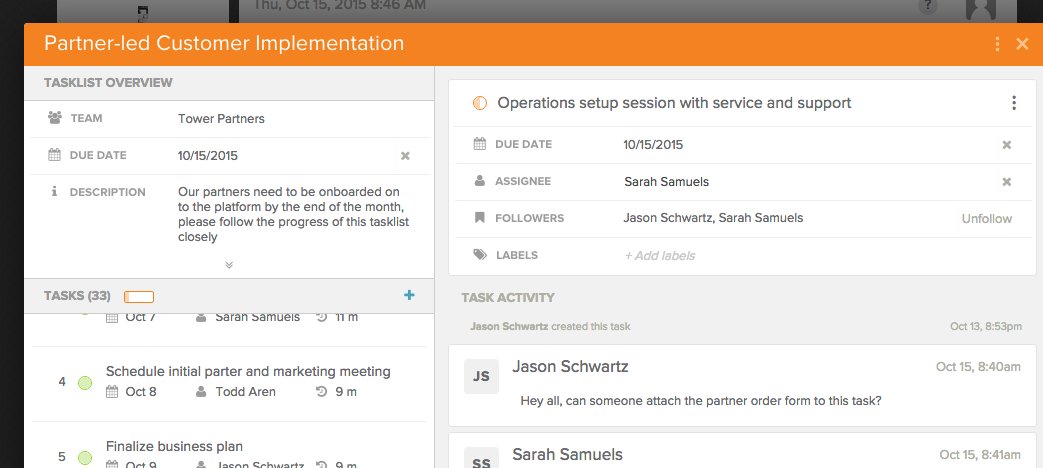Click the help question mark icon in background window
Screen dimensions: 1043x468
[x=928, y=7]
